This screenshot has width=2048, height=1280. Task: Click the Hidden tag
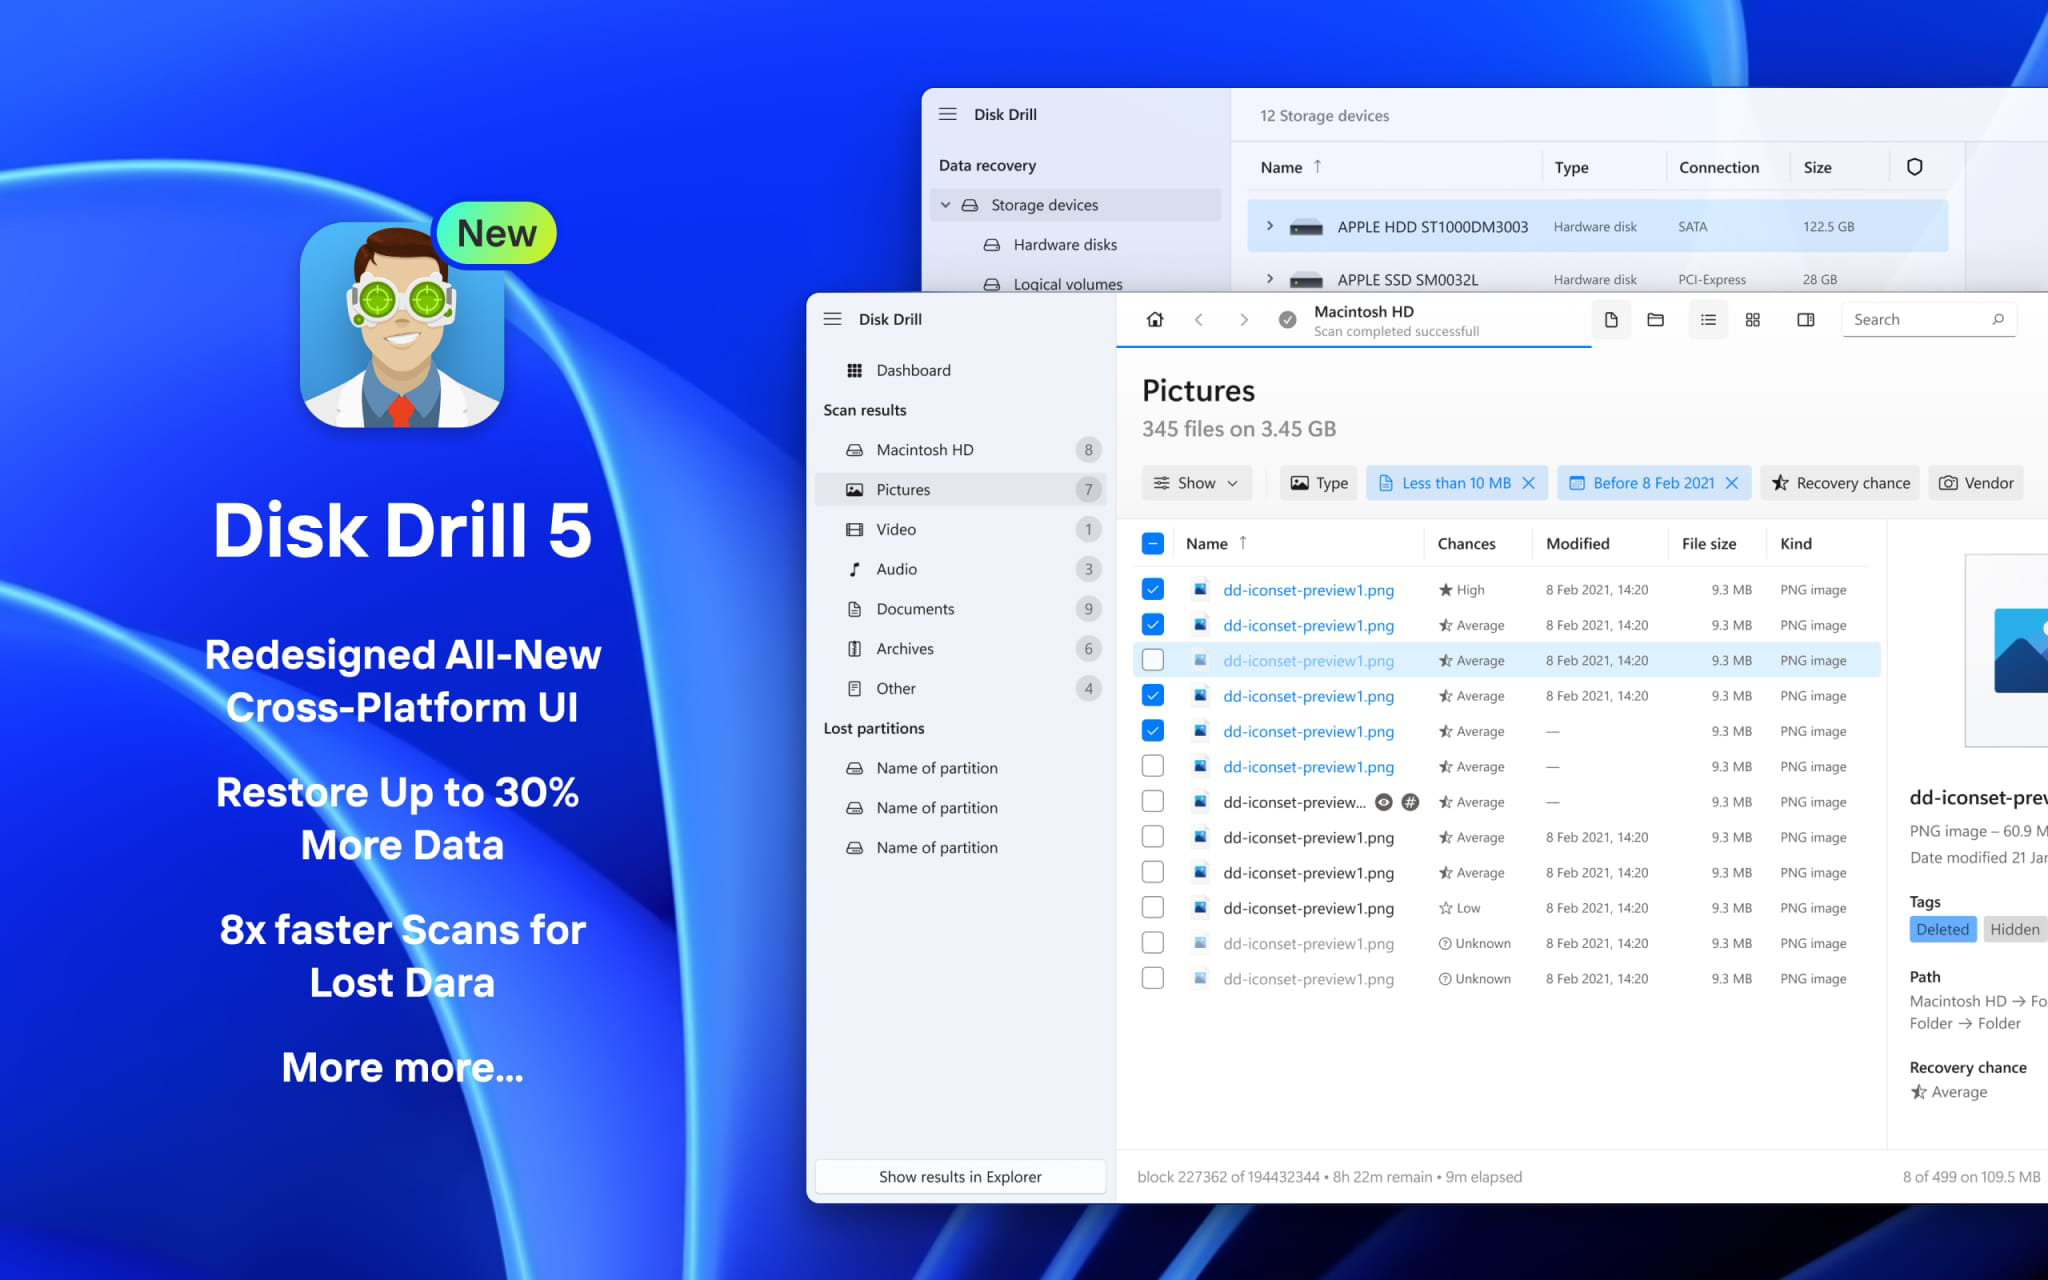tap(2014, 929)
